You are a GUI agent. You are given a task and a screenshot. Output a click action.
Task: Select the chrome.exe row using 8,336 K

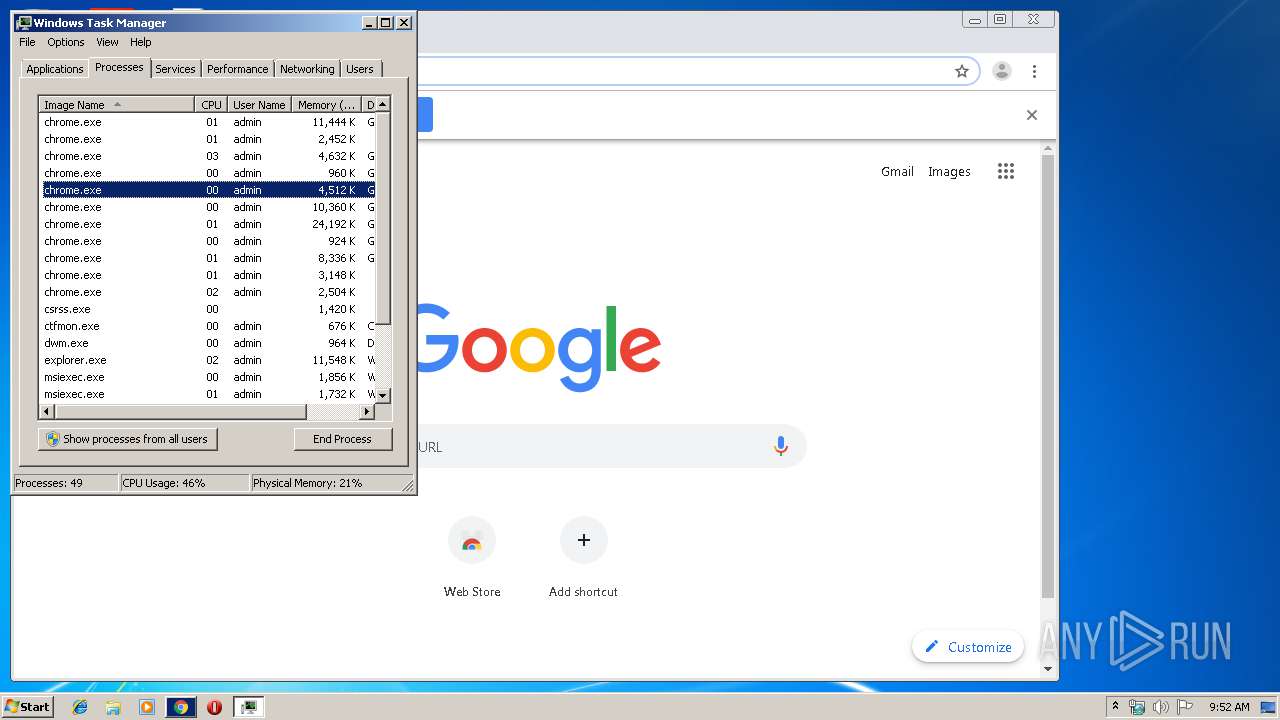207,258
